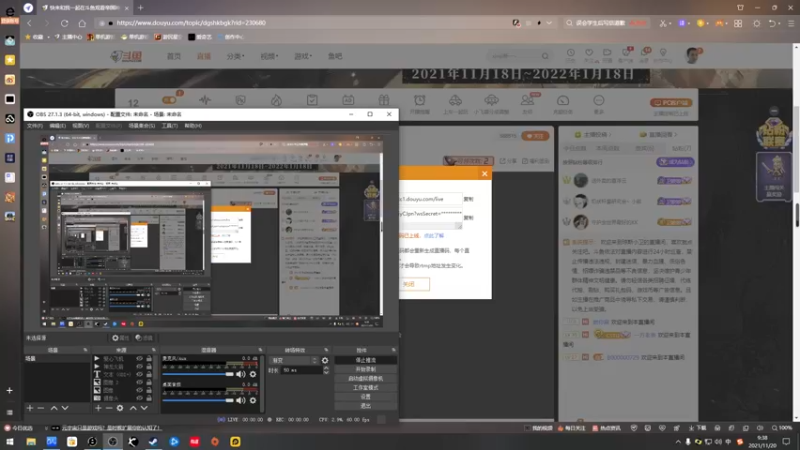Viewport: 800px width, 450px height.
Task: Open microphone/Aux audio gear settings
Action: [x=253, y=374]
